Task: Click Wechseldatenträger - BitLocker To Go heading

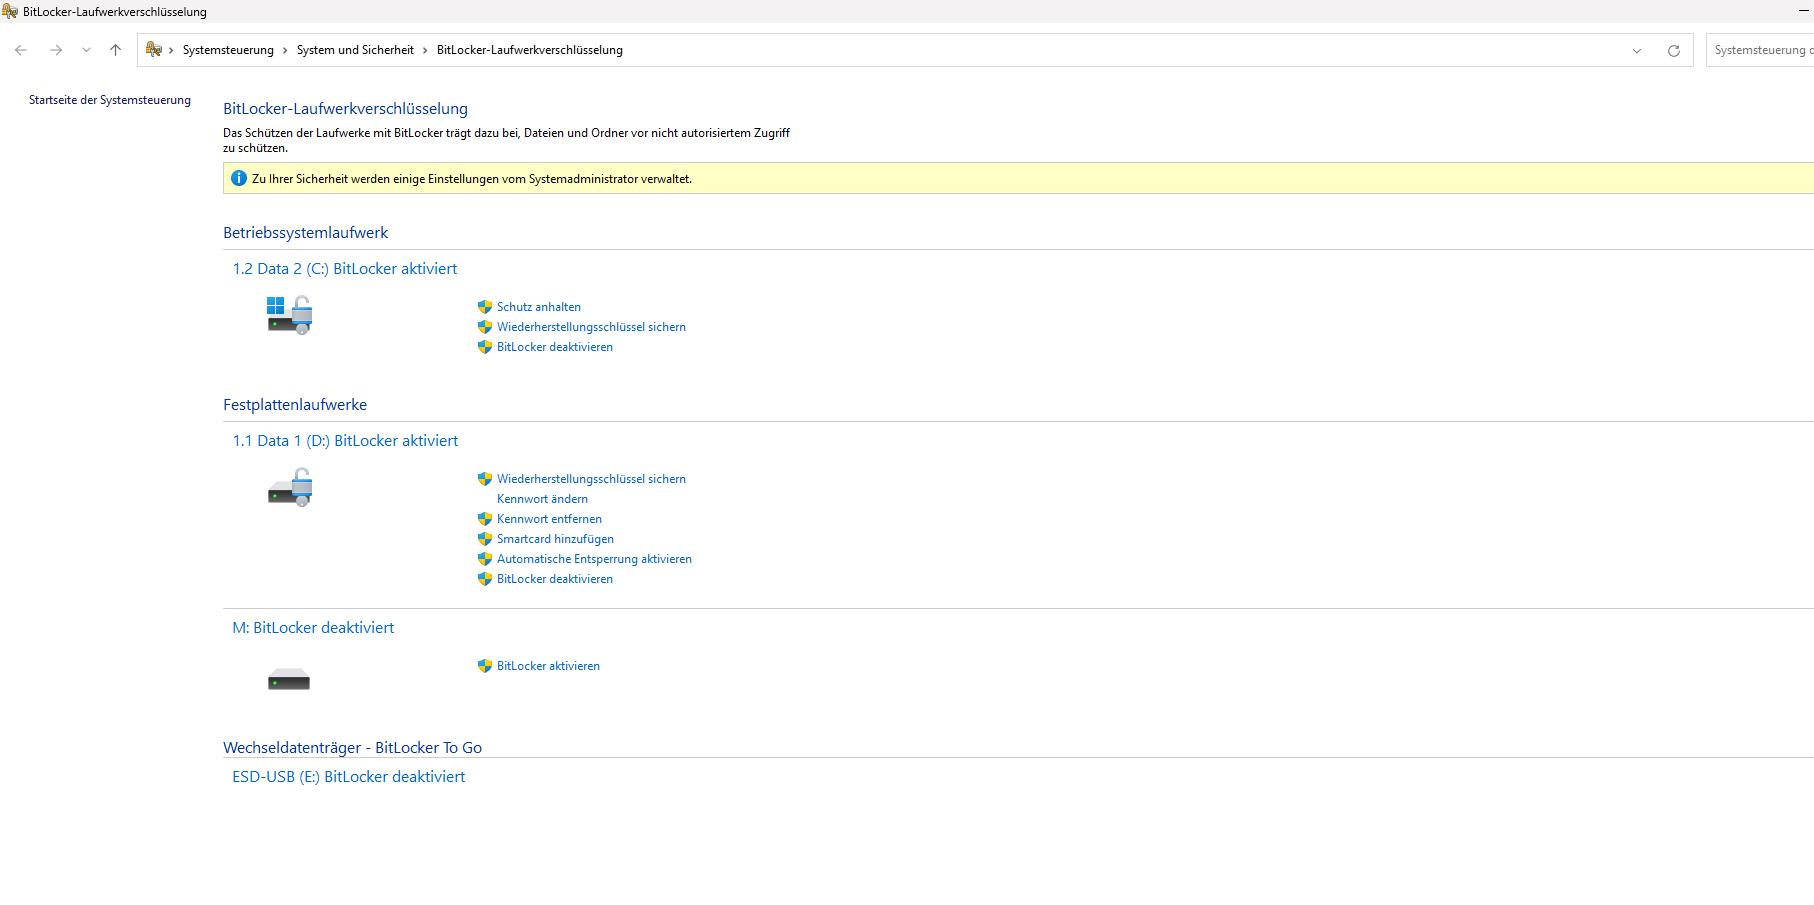Action: 352,748
